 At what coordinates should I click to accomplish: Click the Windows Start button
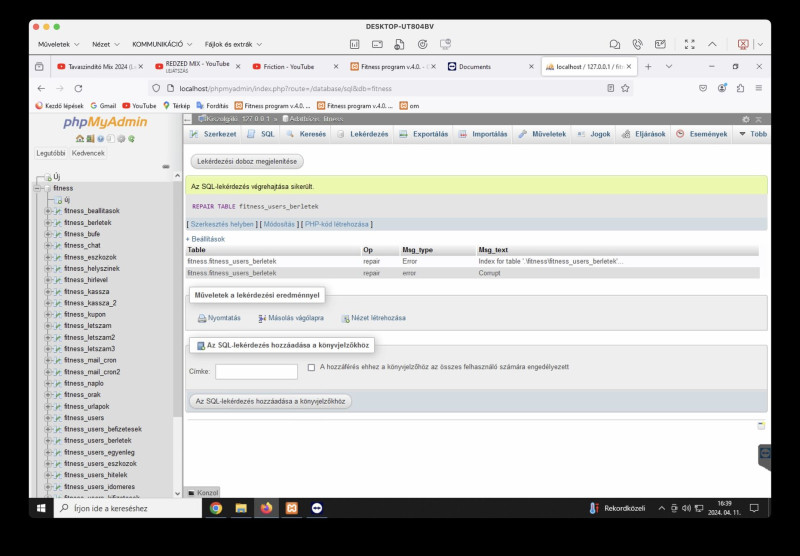point(41,508)
